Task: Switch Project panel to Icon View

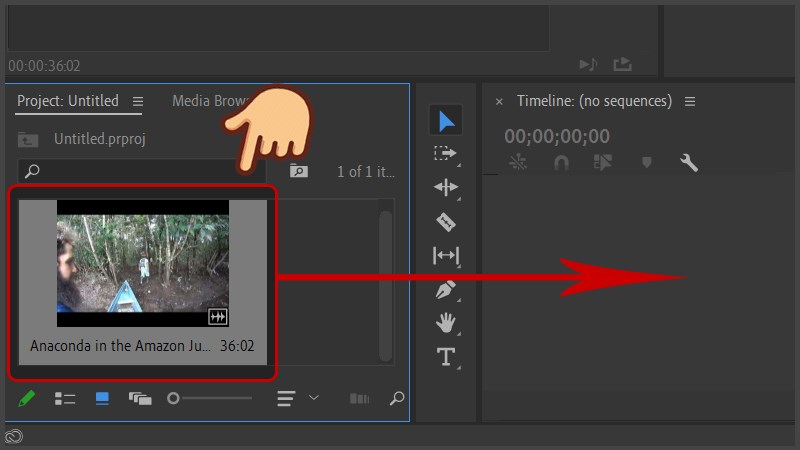Action: tap(102, 398)
